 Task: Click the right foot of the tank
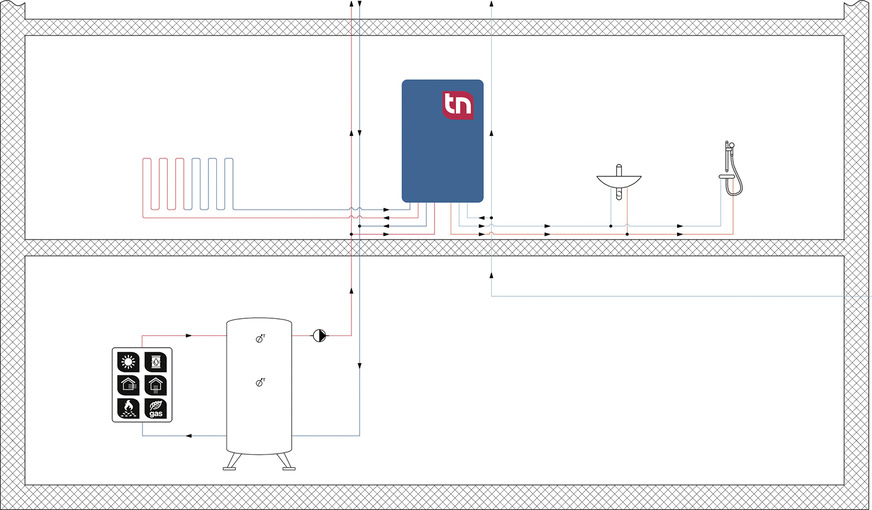(287, 461)
